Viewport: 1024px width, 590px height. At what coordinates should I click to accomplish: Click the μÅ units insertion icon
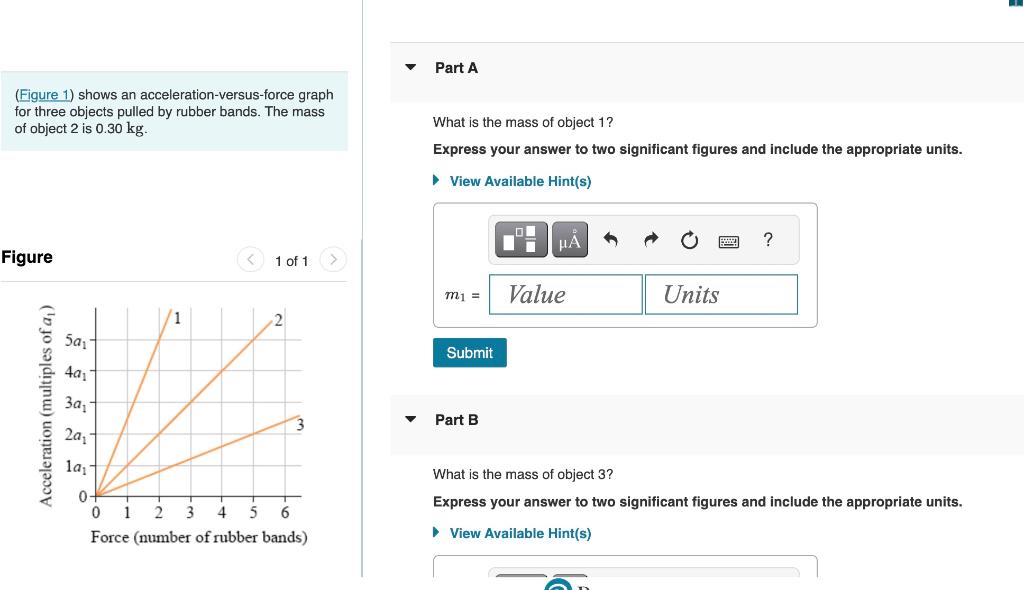tap(568, 239)
